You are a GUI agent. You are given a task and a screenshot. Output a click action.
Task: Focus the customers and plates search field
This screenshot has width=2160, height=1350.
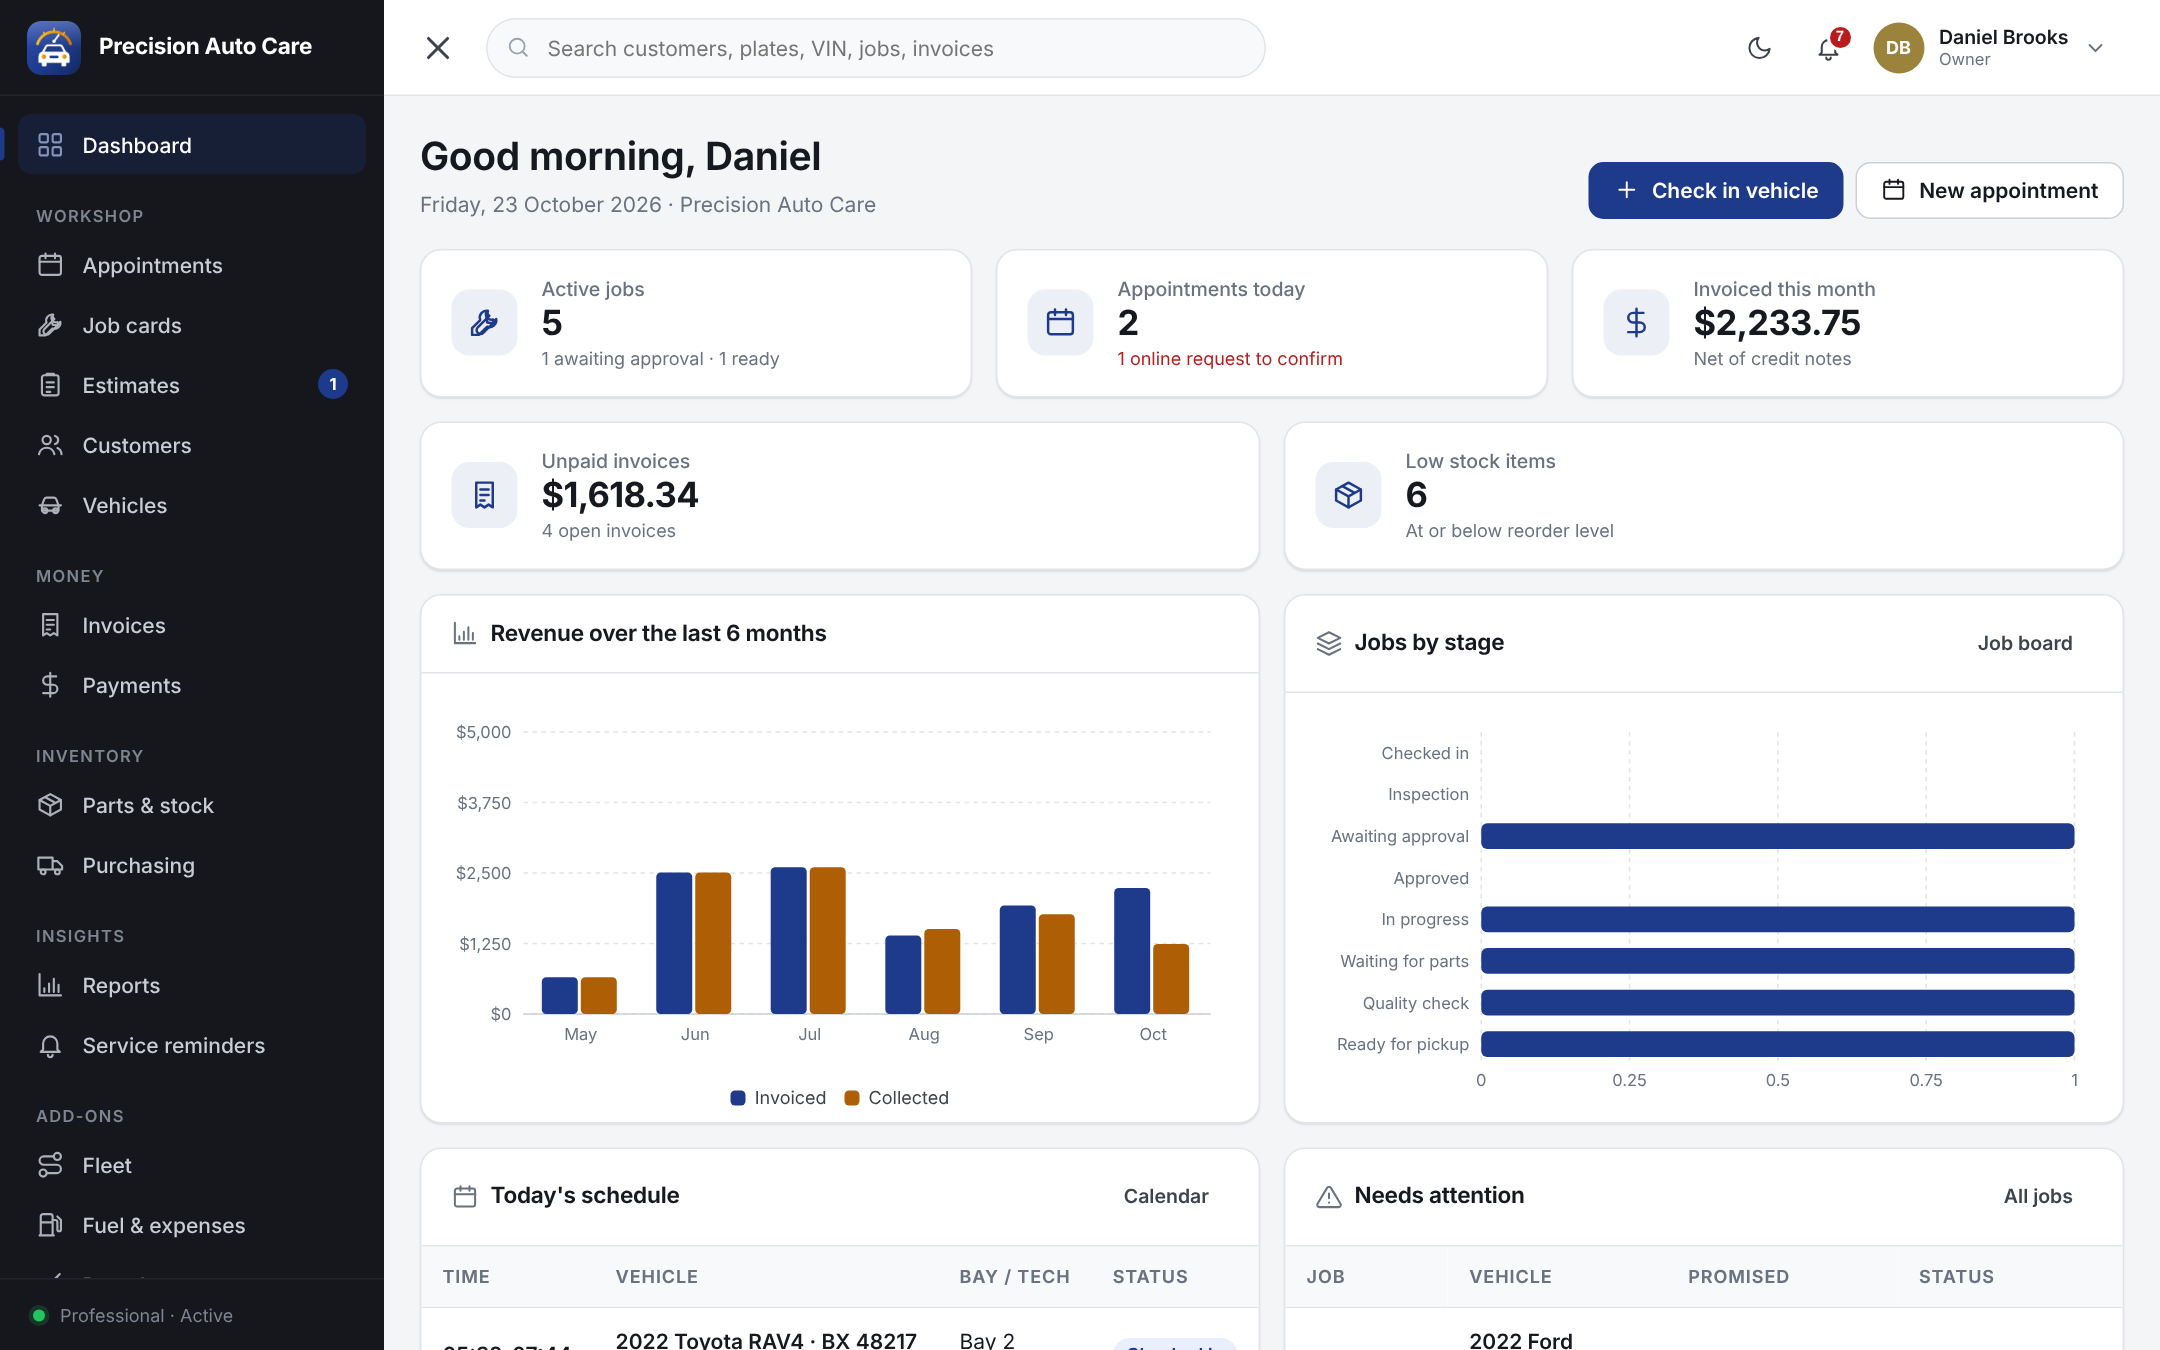coord(875,48)
